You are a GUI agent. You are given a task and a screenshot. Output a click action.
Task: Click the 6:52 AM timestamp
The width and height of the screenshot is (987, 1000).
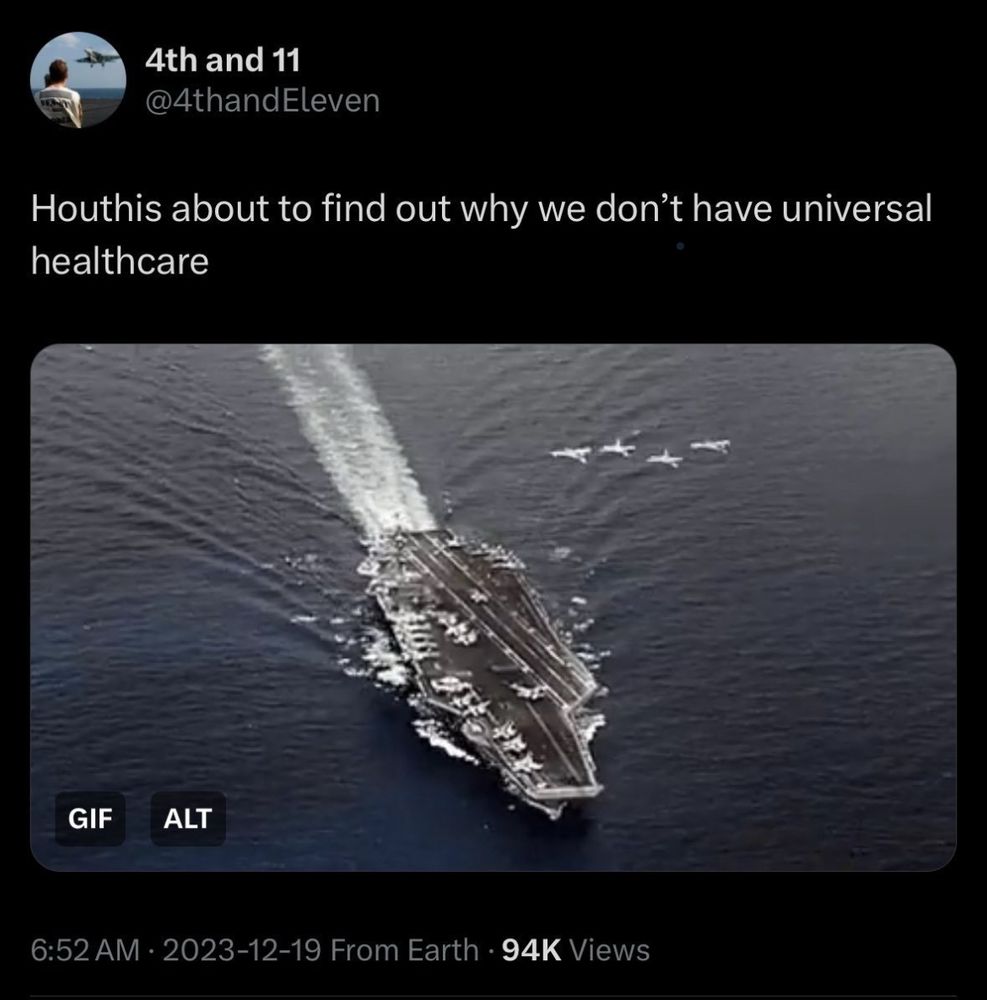pyautogui.click(x=85, y=950)
